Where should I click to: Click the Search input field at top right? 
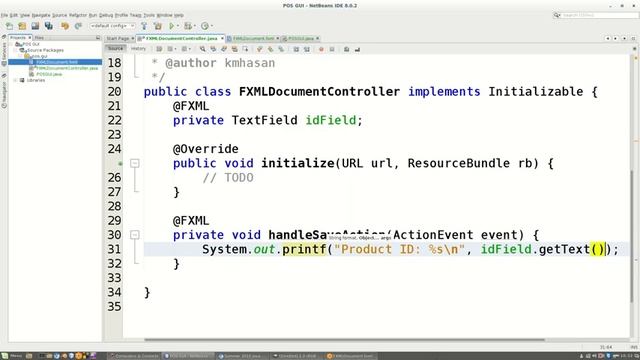600,15
